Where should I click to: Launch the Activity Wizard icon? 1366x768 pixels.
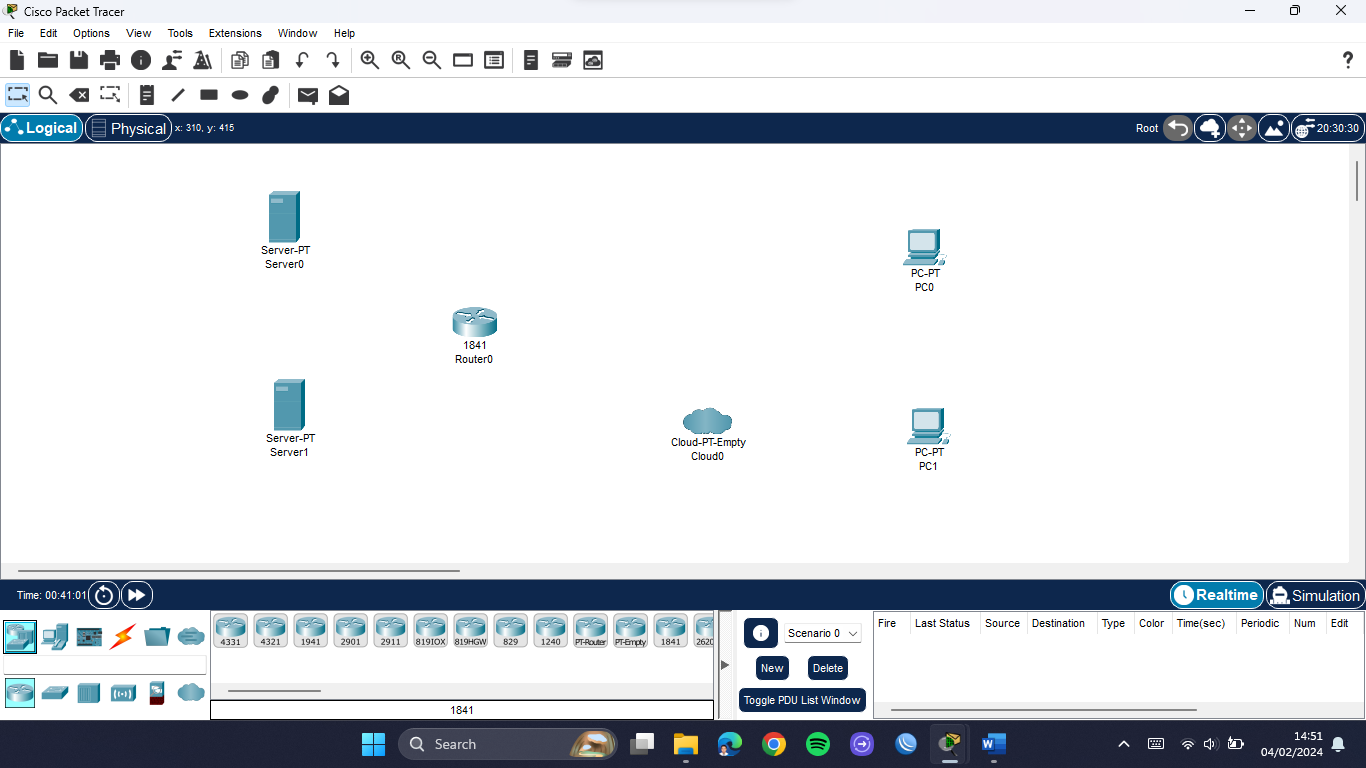pos(203,60)
